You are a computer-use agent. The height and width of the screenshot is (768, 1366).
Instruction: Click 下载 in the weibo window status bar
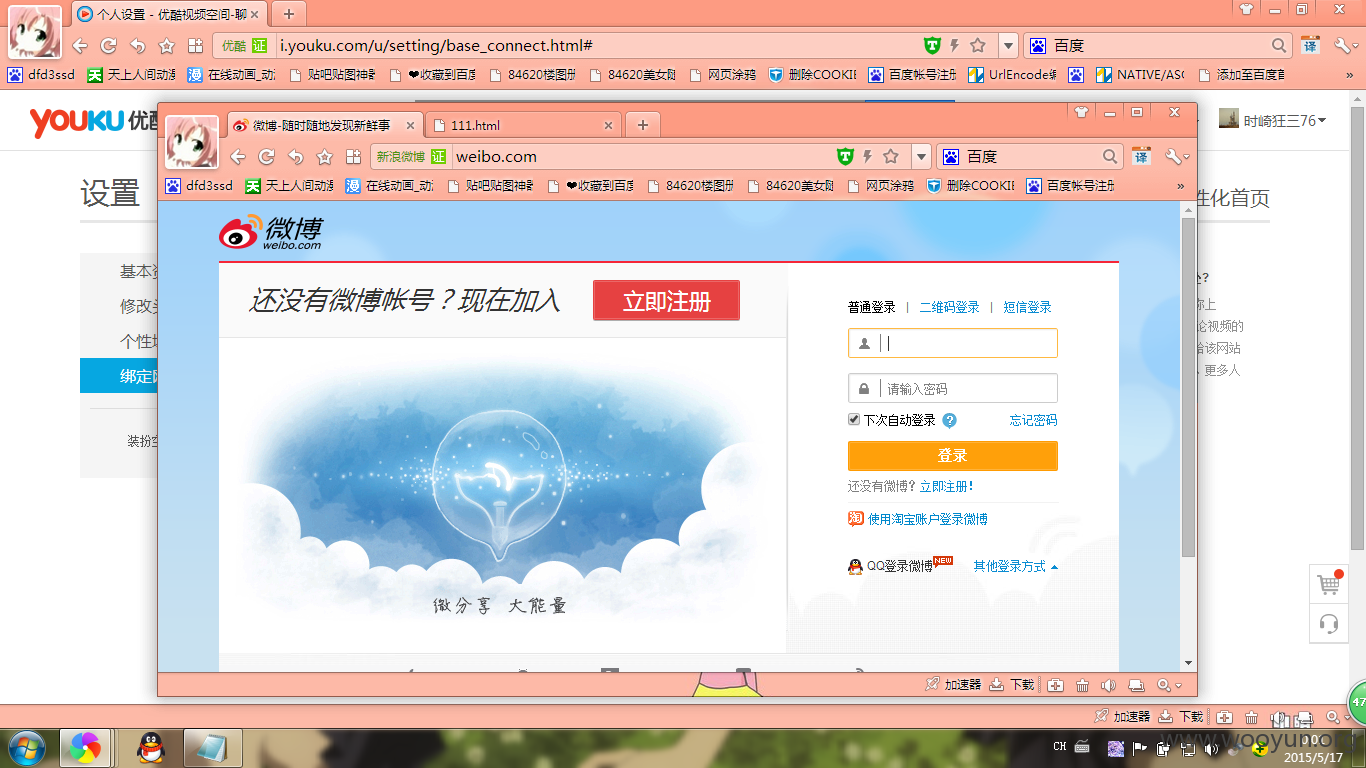[x=1012, y=685]
